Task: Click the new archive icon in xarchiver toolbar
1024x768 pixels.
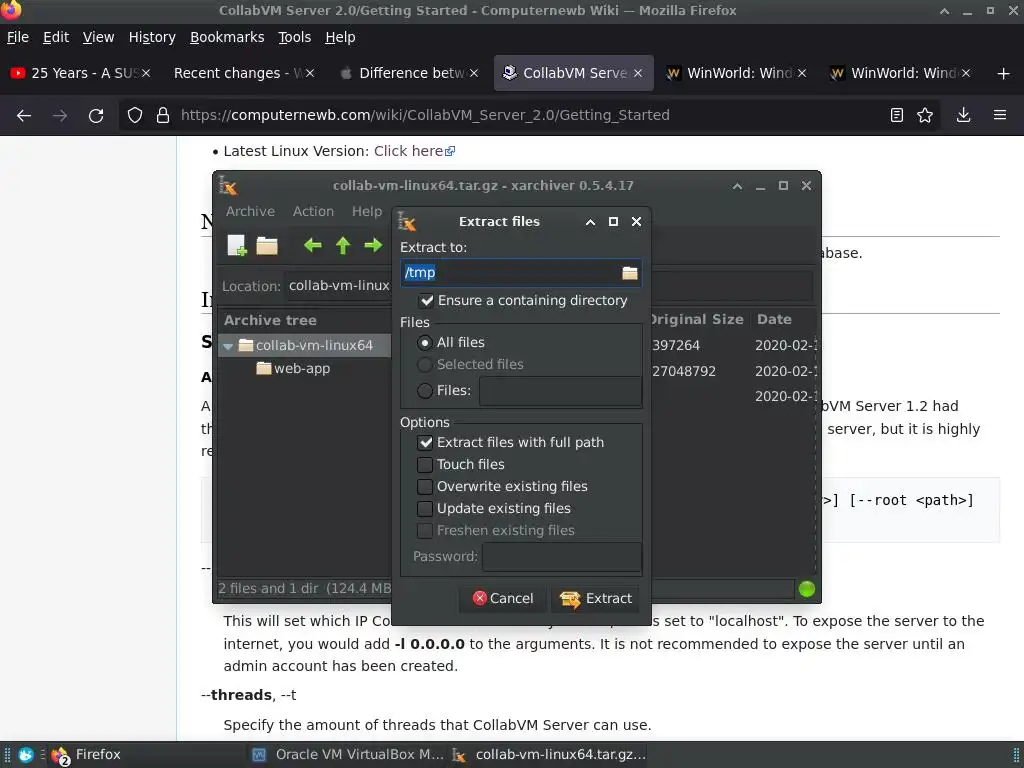Action: coord(236,246)
